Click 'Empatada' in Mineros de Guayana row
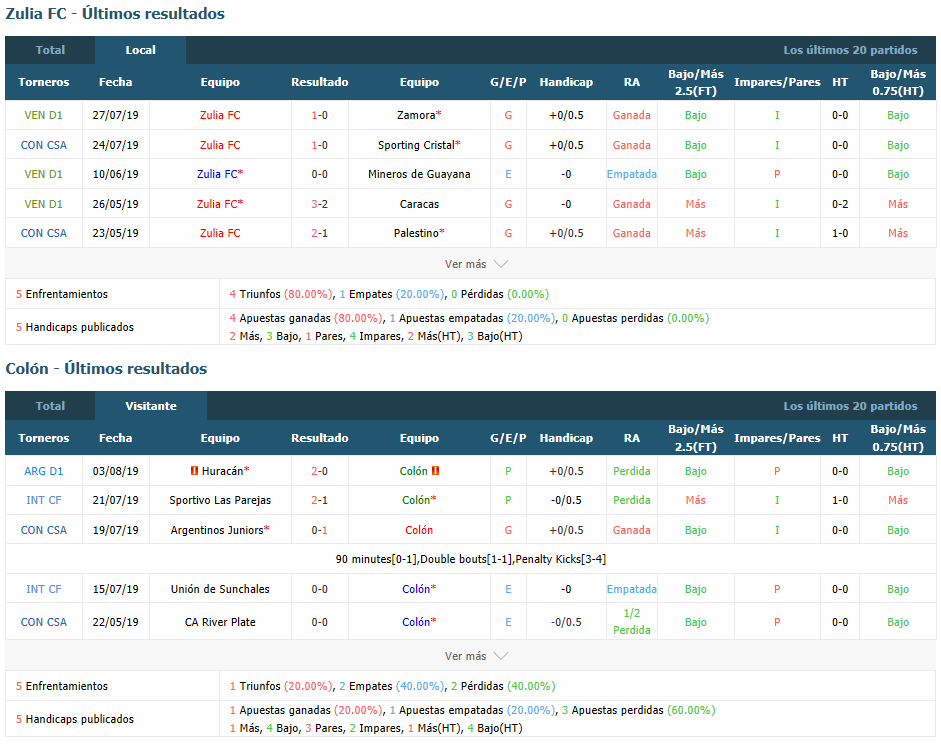Image resolution: width=941 pixels, height=744 pixels. [631, 174]
